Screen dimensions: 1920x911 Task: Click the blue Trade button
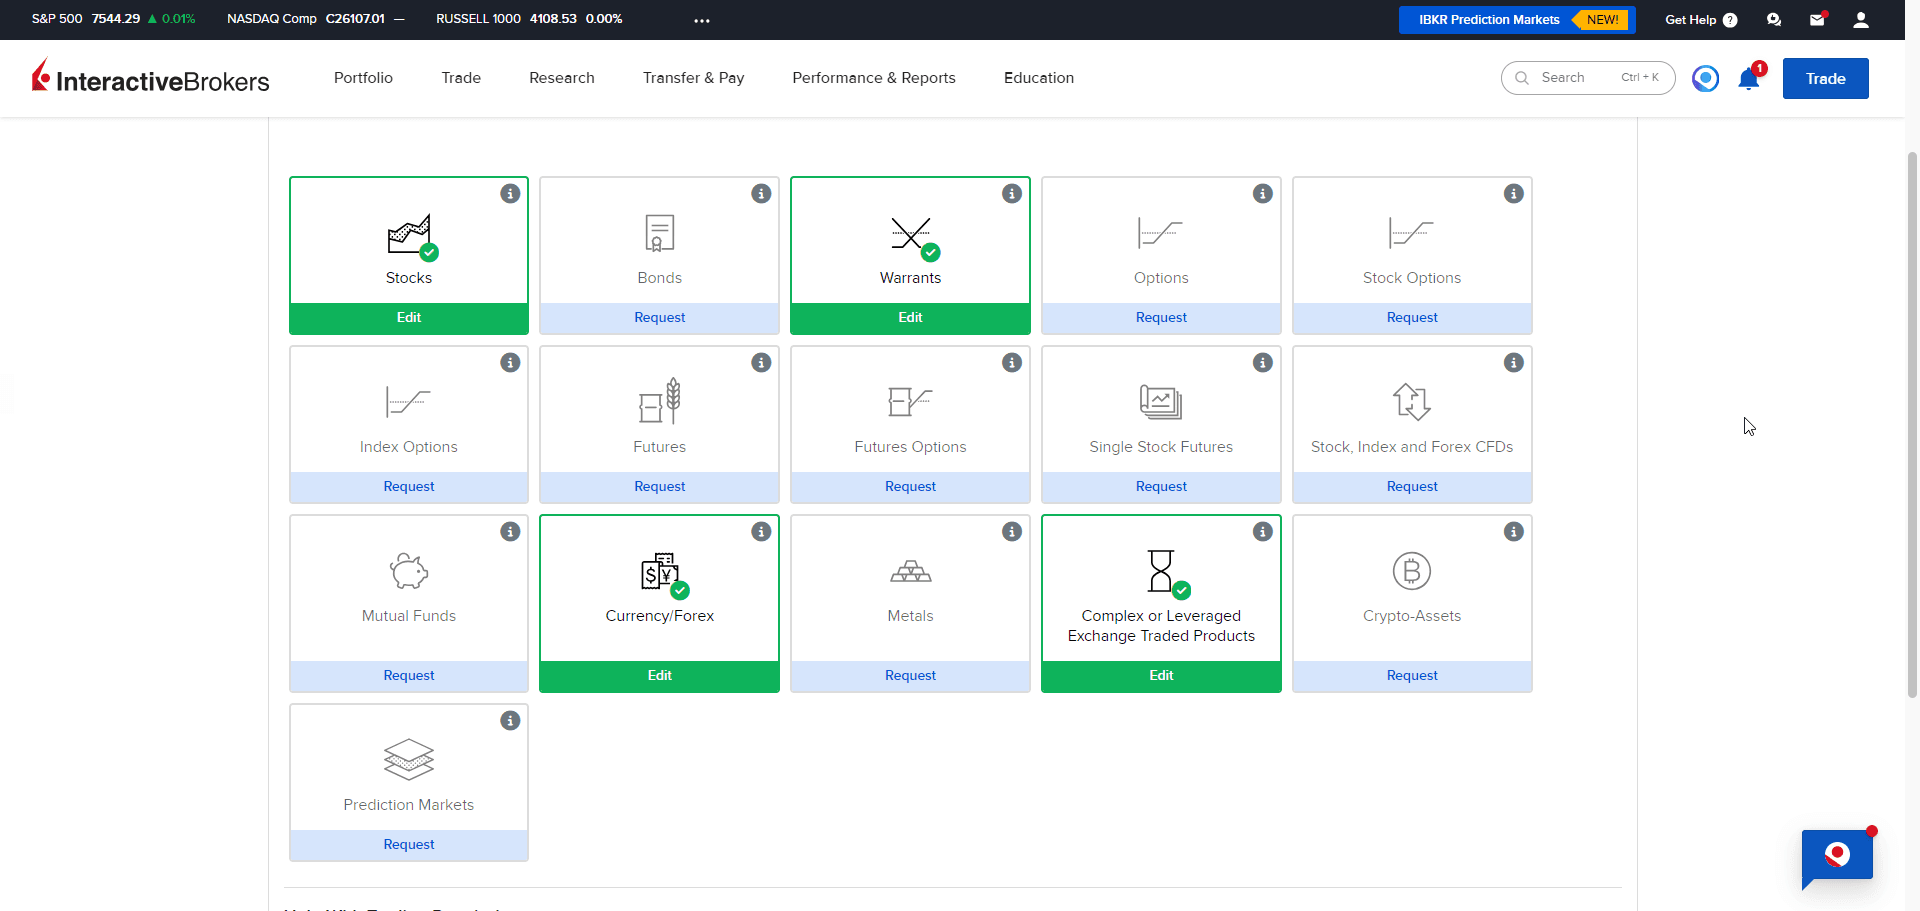coord(1825,79)
